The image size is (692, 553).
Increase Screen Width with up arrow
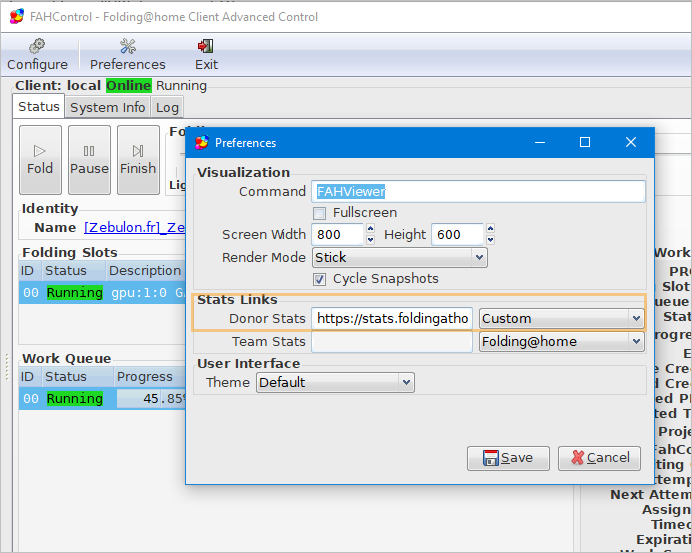pos(370,229)
